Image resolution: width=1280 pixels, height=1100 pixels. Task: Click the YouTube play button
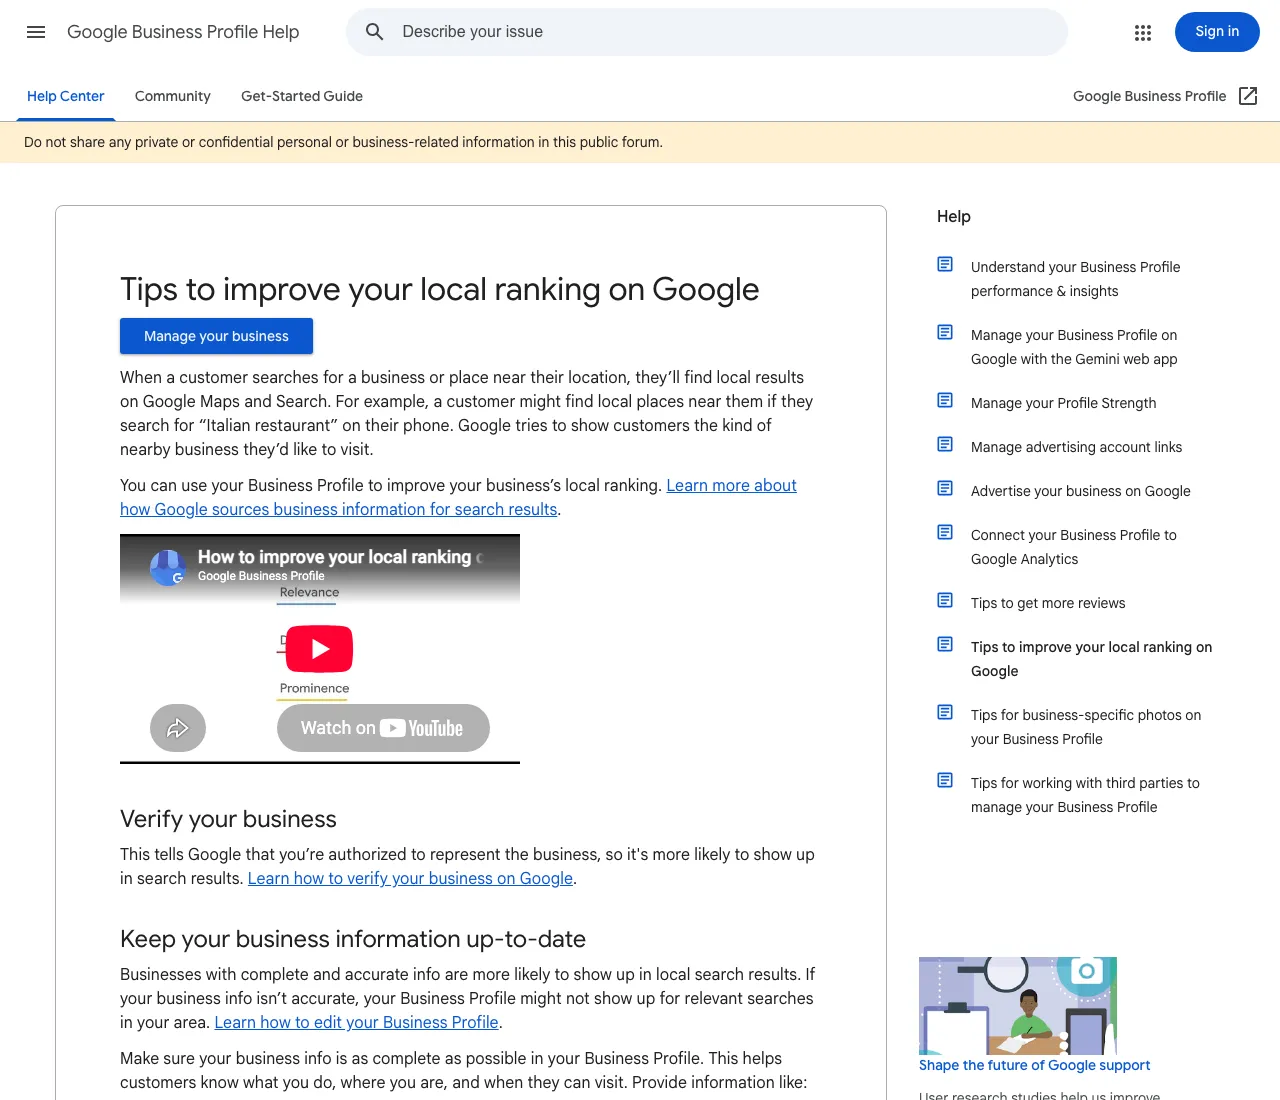(320, 649)
